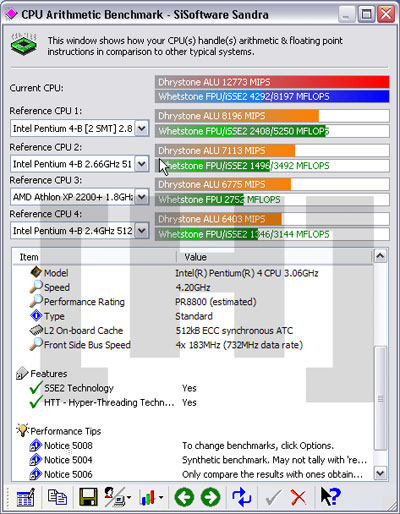This screenshot has width=400, height=514.
Task: Select the Intel Pentium 4-B 2.66GHz combo box
Action: pyautogui.click(x=80, y=164)
